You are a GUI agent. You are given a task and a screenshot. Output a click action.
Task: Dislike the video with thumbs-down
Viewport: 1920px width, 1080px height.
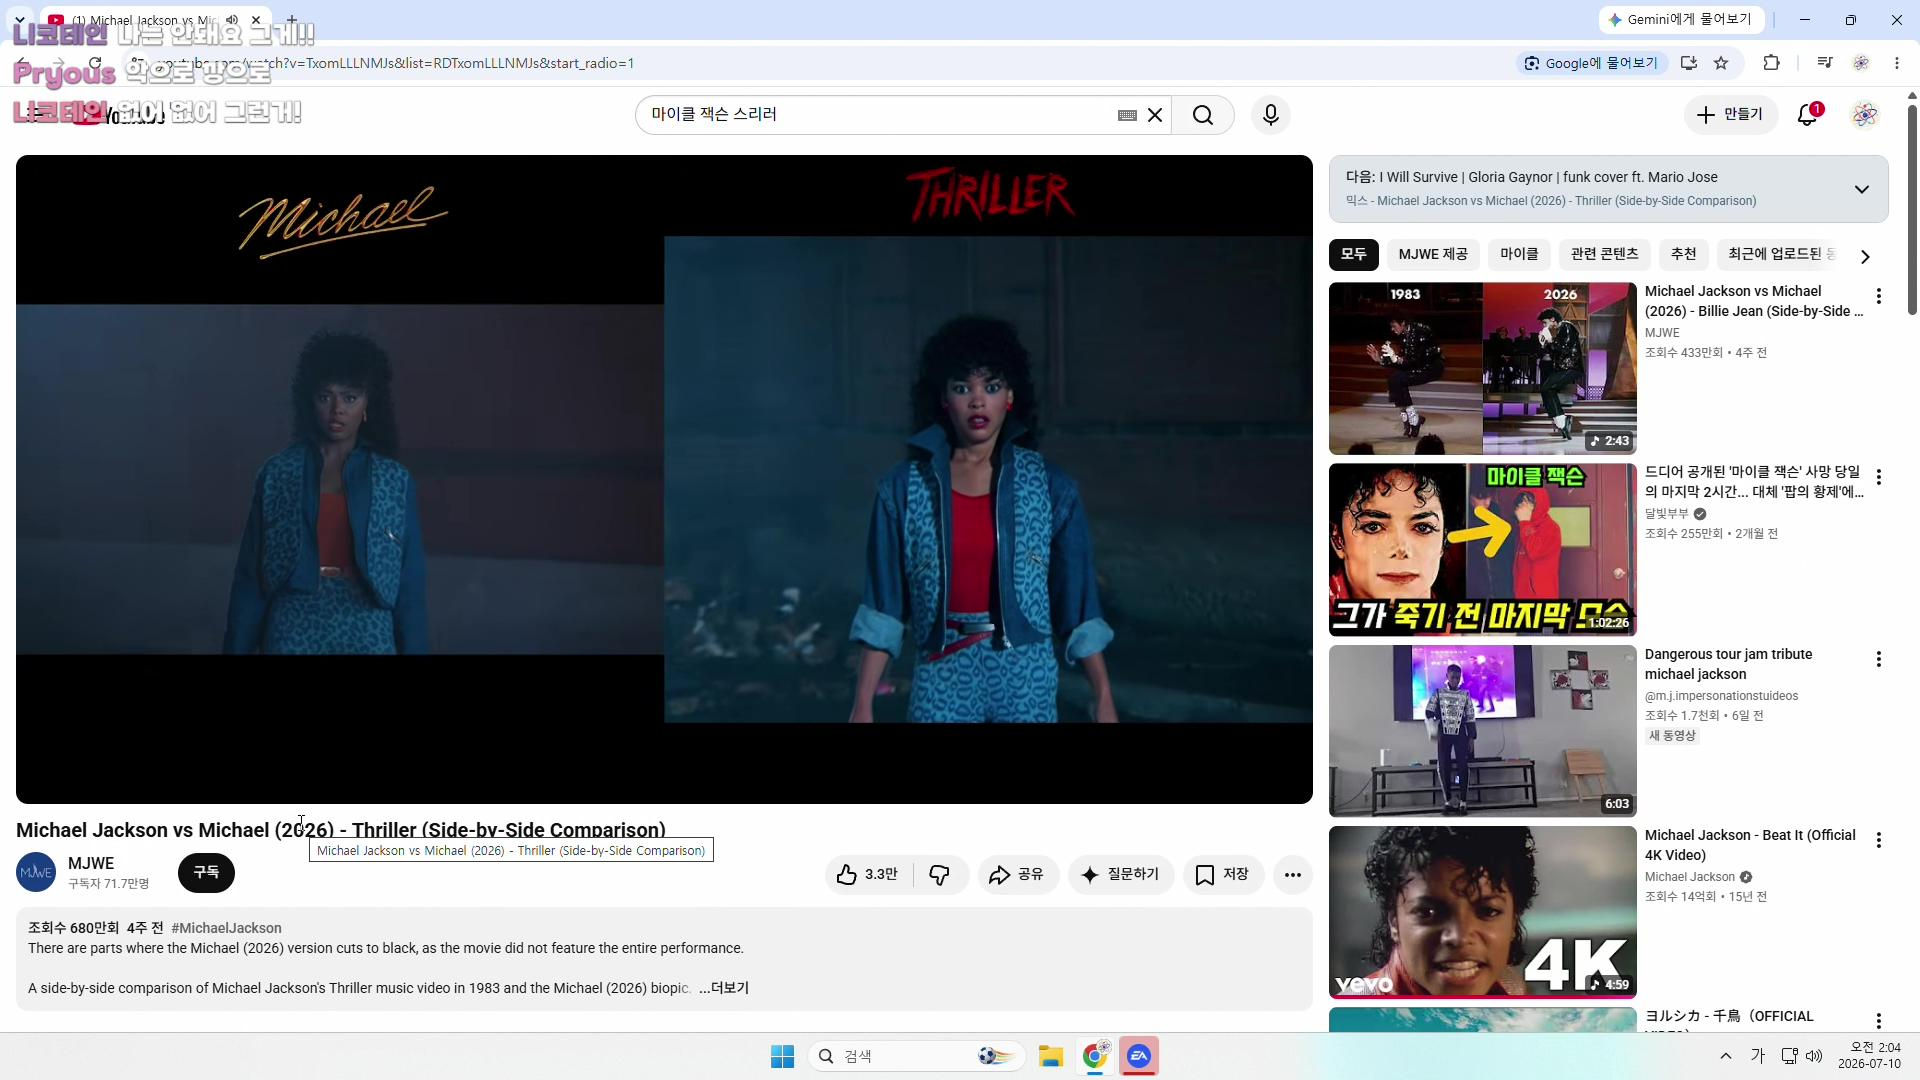940,875
